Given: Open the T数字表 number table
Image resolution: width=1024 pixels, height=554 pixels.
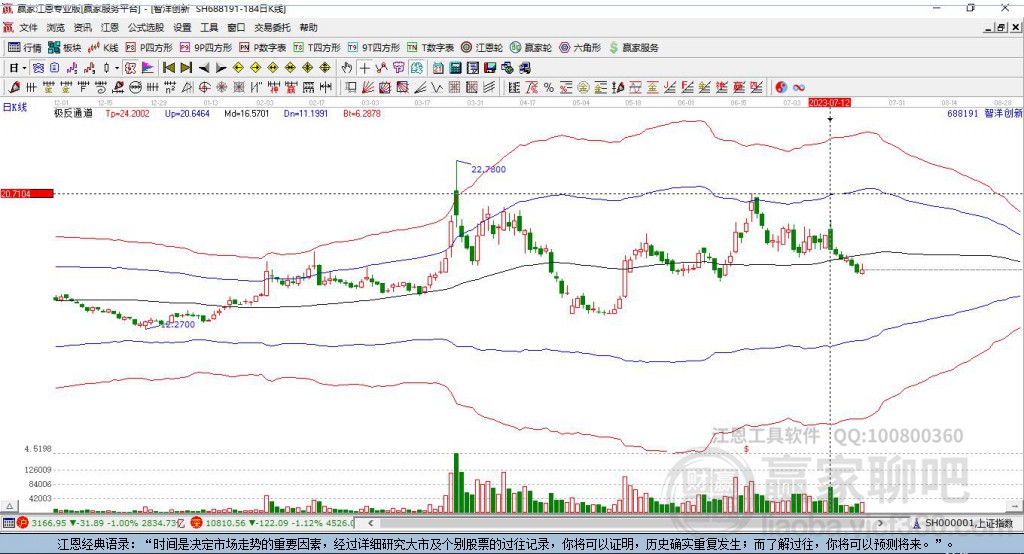Looking at the screenshot, I should (430, 47).
